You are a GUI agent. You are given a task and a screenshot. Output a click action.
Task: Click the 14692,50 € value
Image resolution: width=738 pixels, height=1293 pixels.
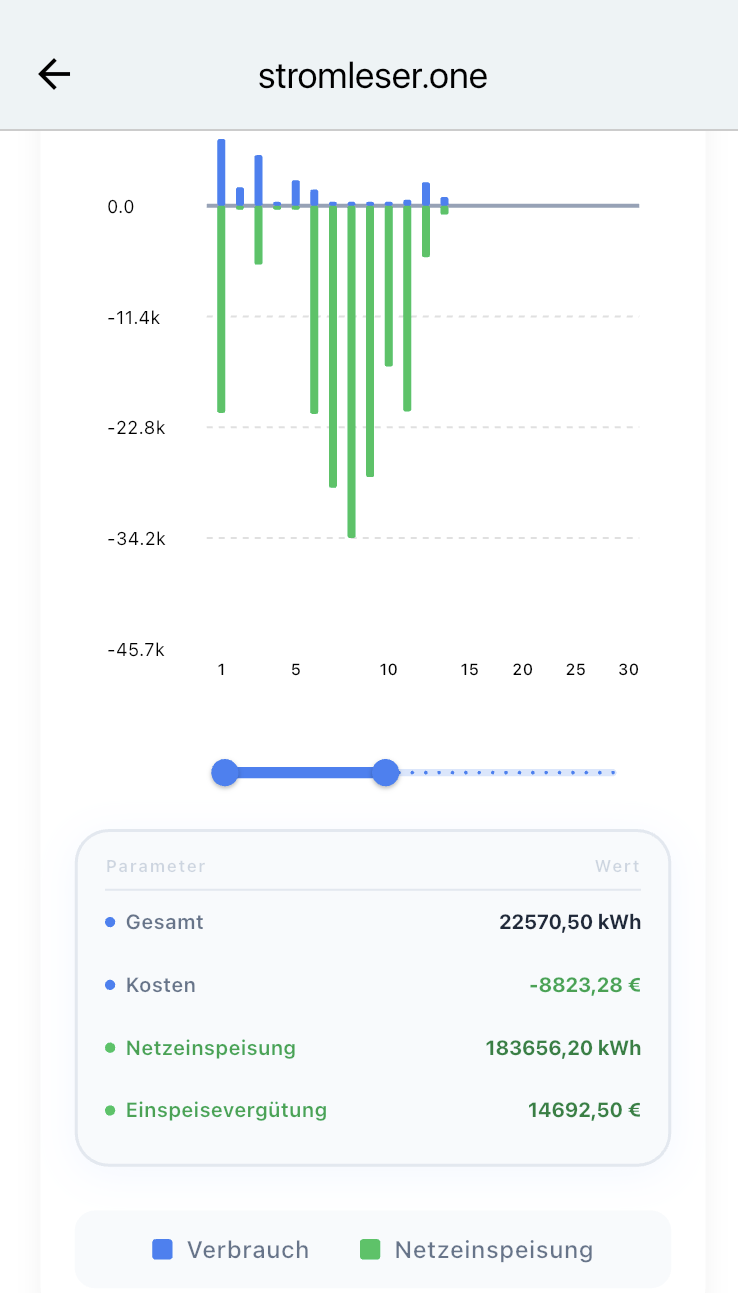584,1110
